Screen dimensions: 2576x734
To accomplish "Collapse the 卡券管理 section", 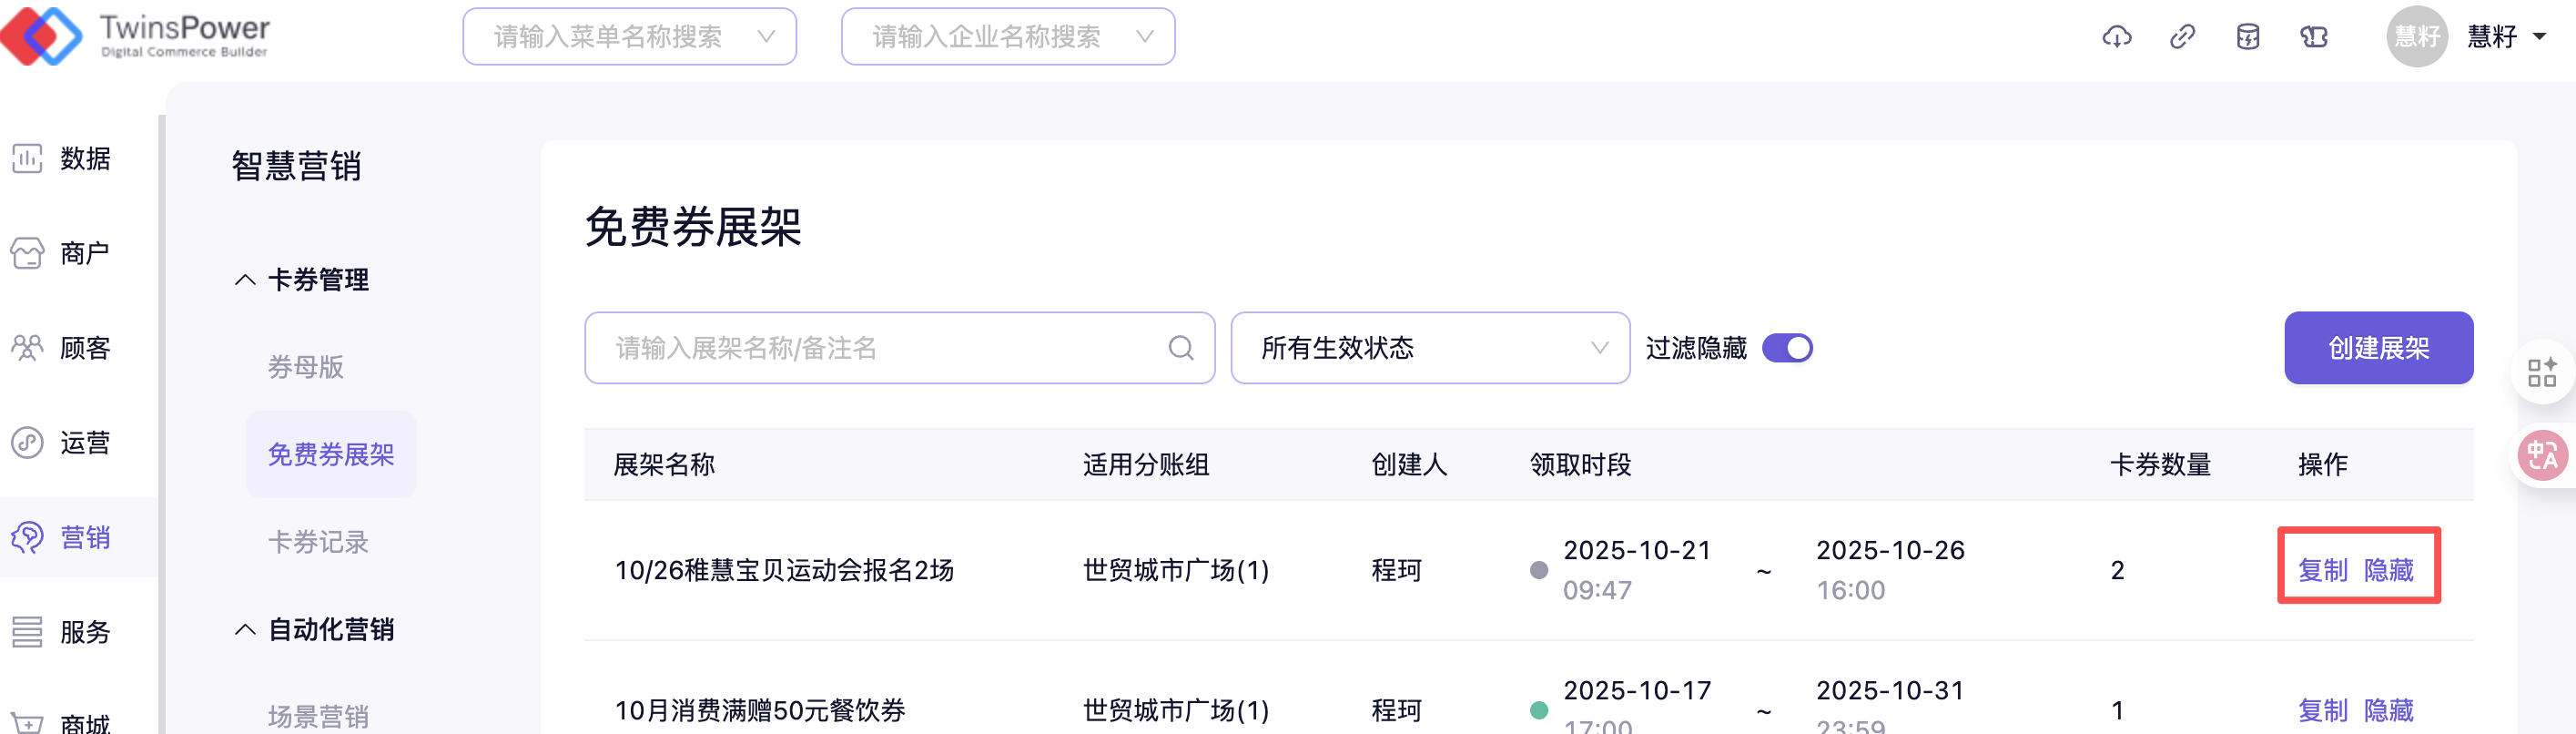I will [x=245, y=280].
